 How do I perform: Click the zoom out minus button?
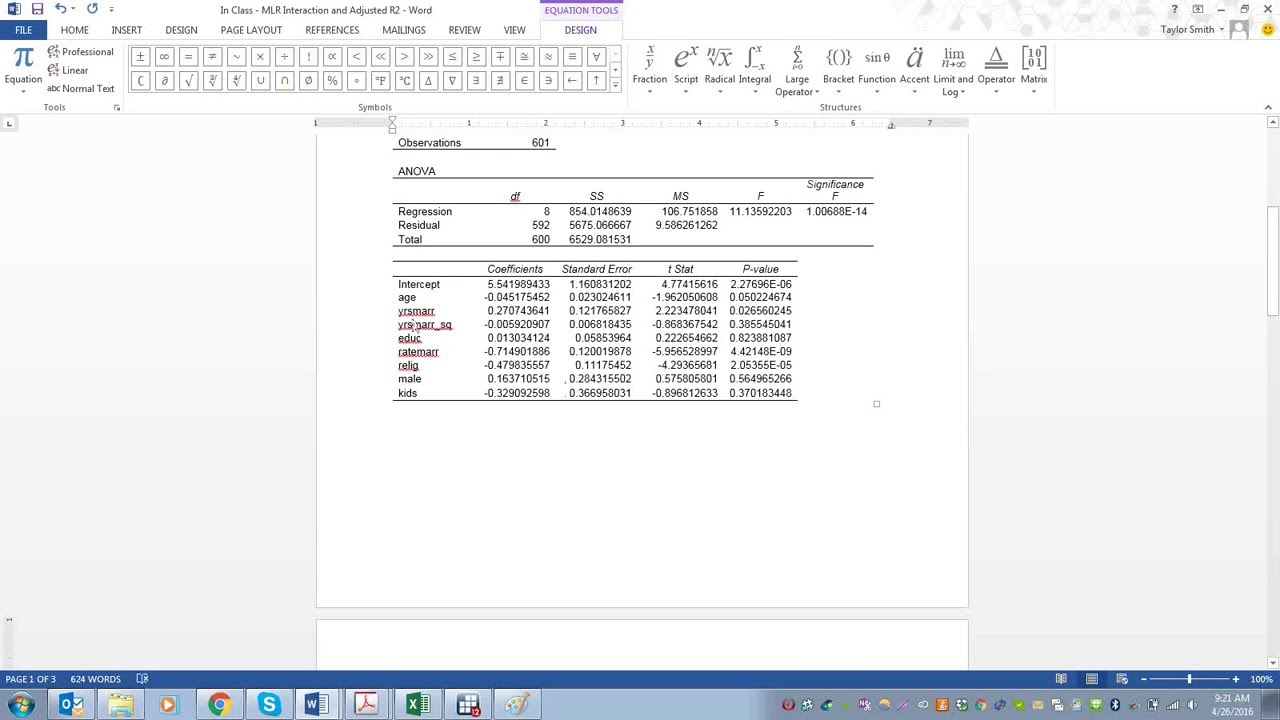1143,679
